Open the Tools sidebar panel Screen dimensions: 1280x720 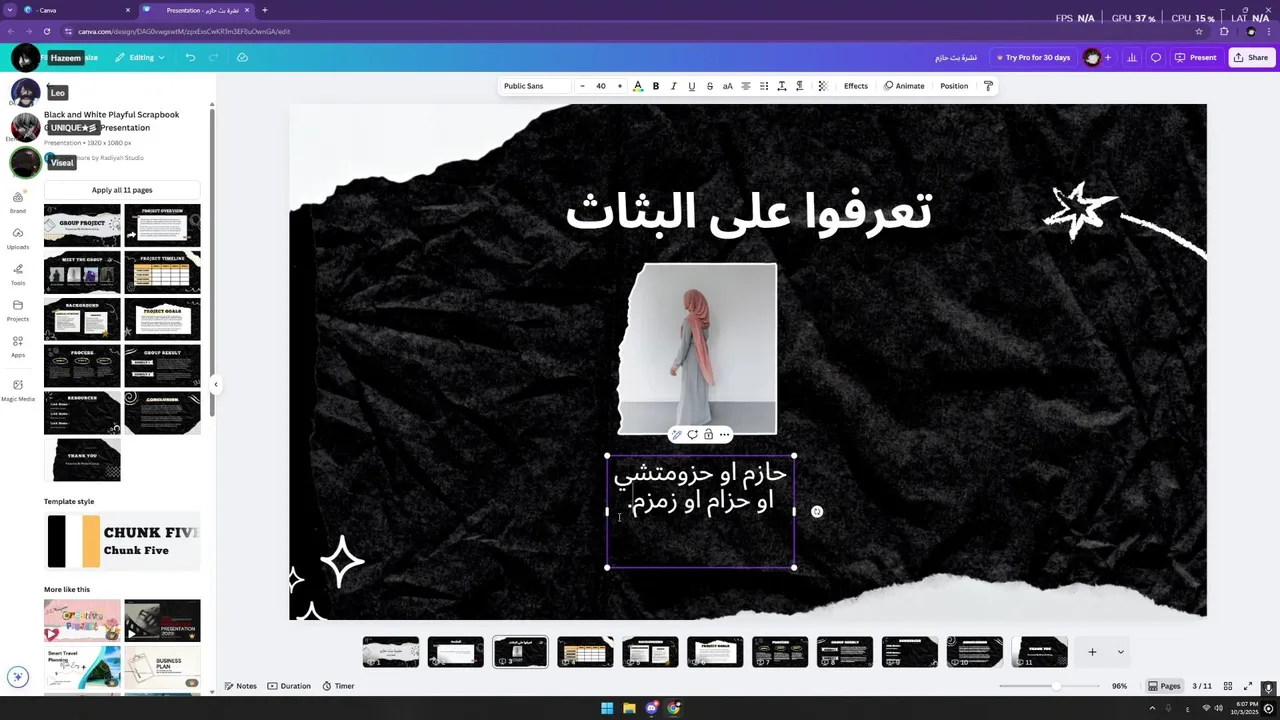point(18,274)
